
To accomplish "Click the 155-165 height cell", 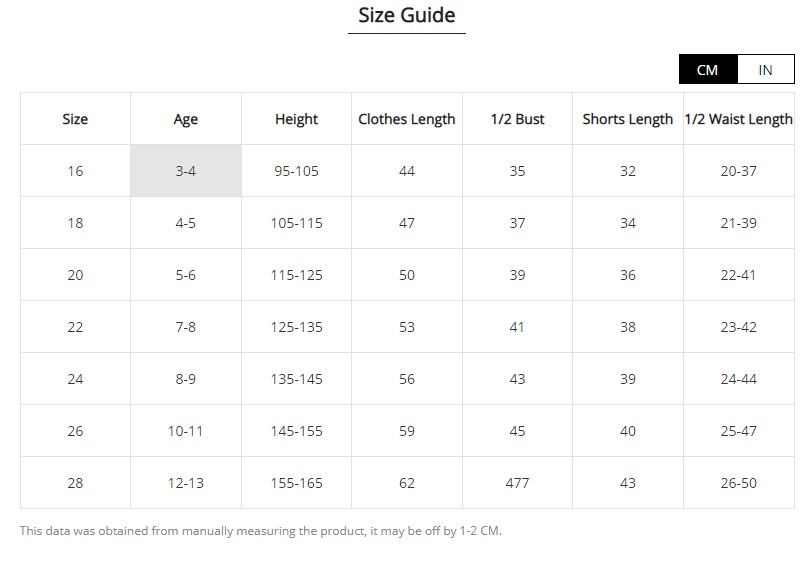I will (296, 483).
